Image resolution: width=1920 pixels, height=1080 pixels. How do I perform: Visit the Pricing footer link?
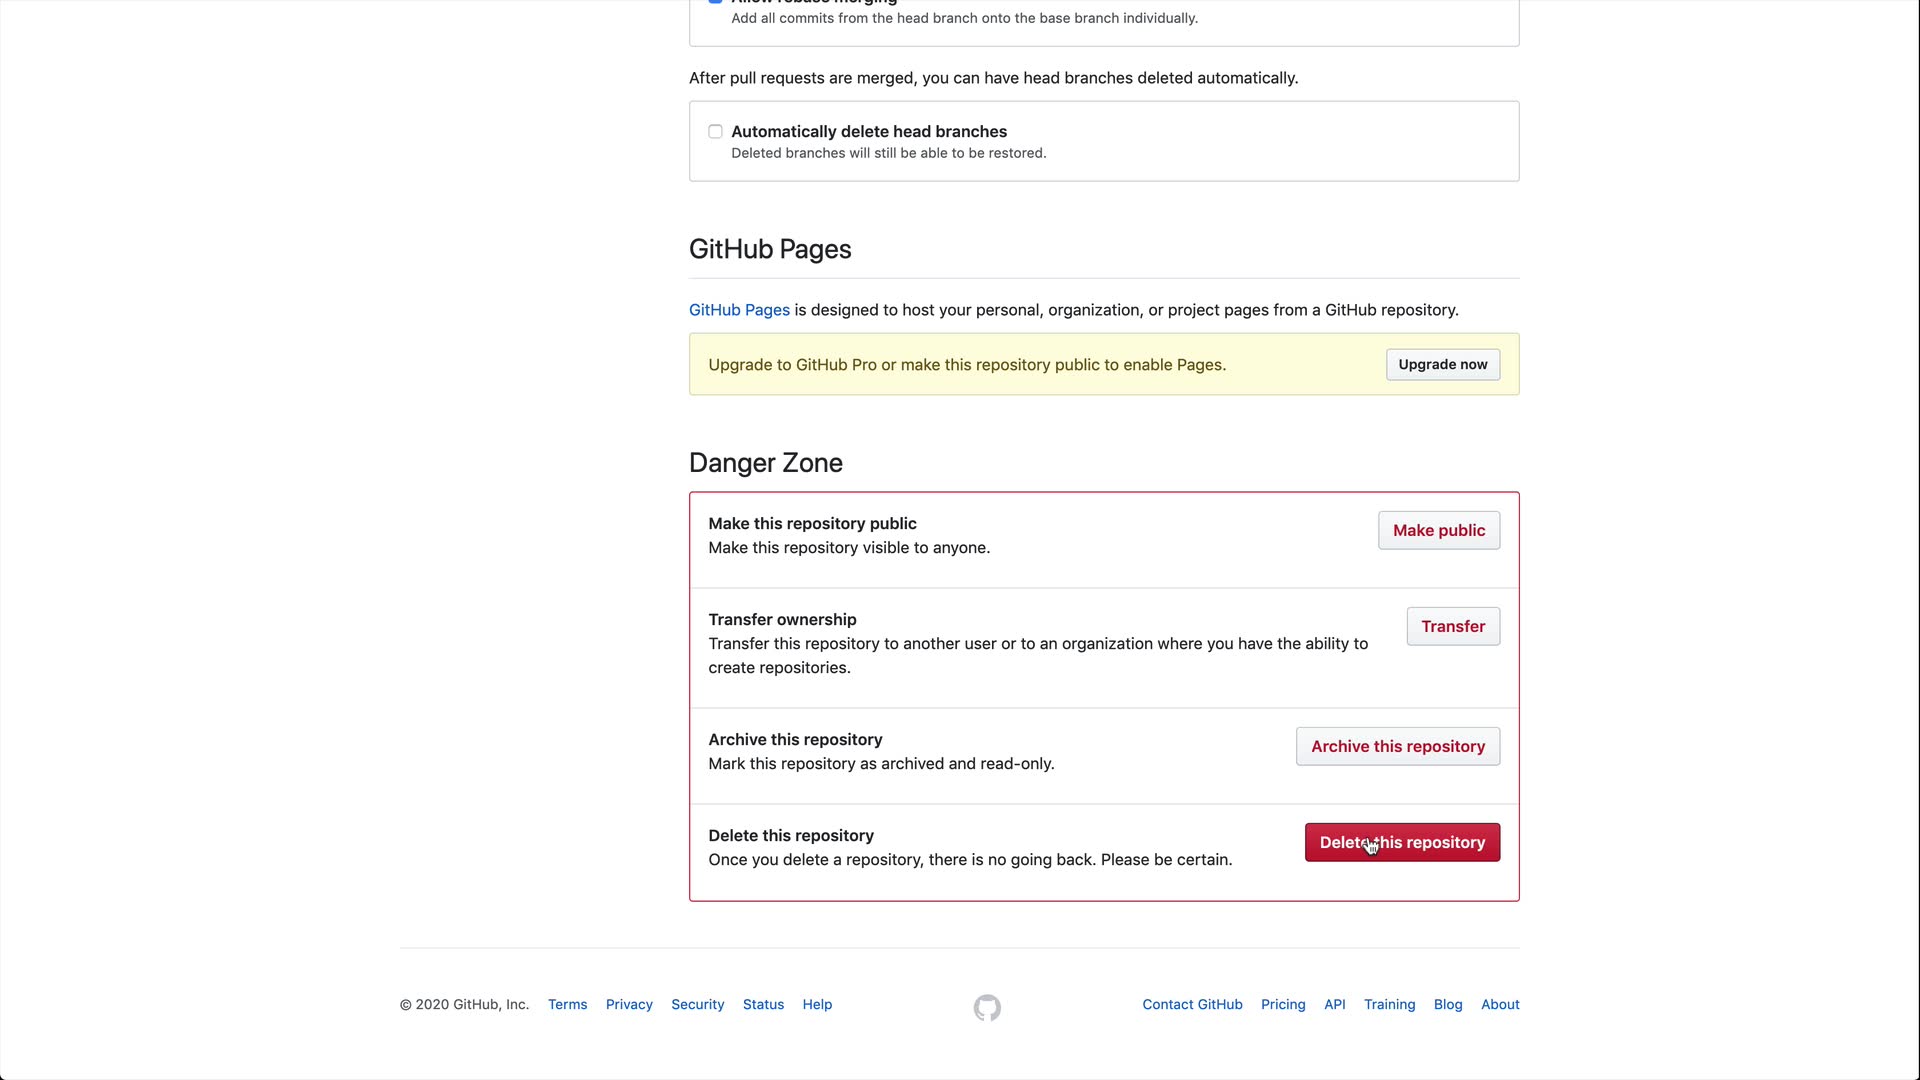pyautogui.click(x=1283, y=1004)
